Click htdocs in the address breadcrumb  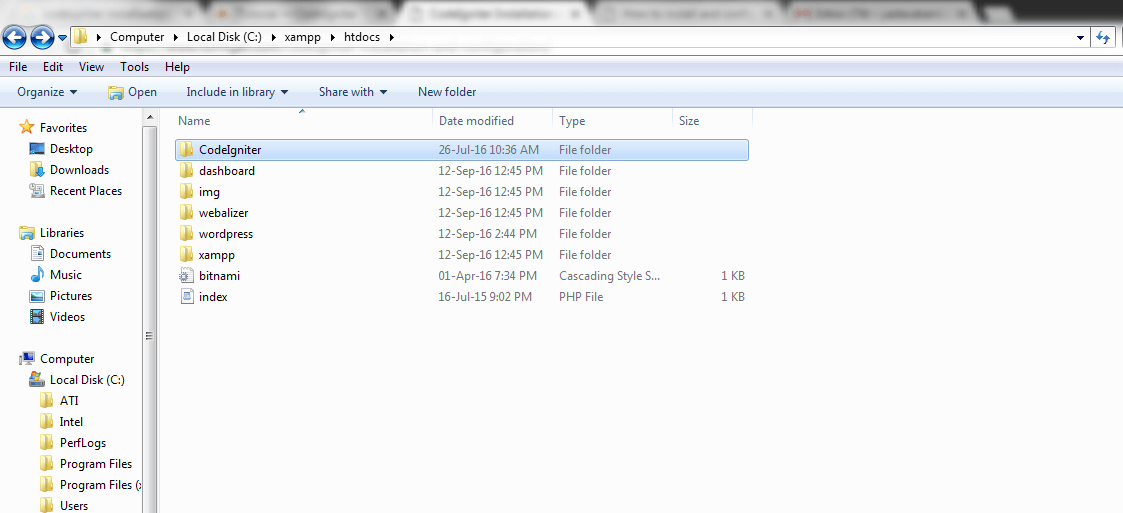pos(362,37)
